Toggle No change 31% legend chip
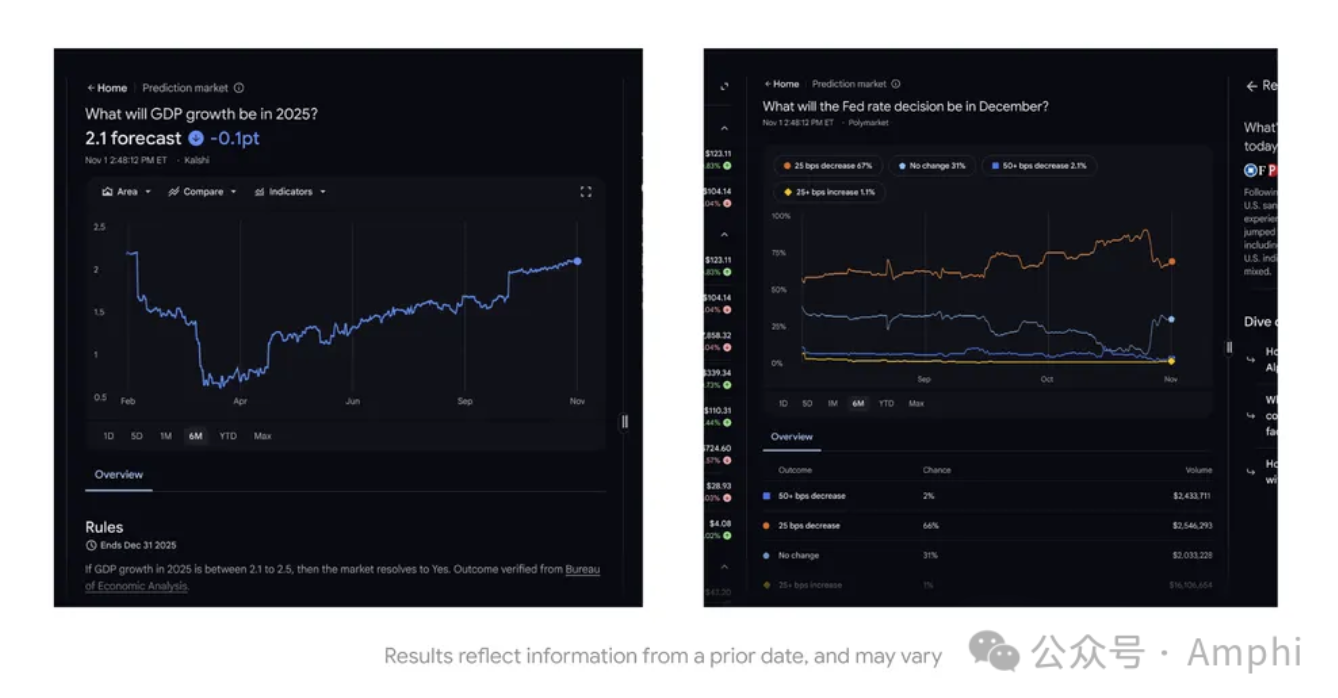This screenshot has height=698, width=1338. coord(931,166)
